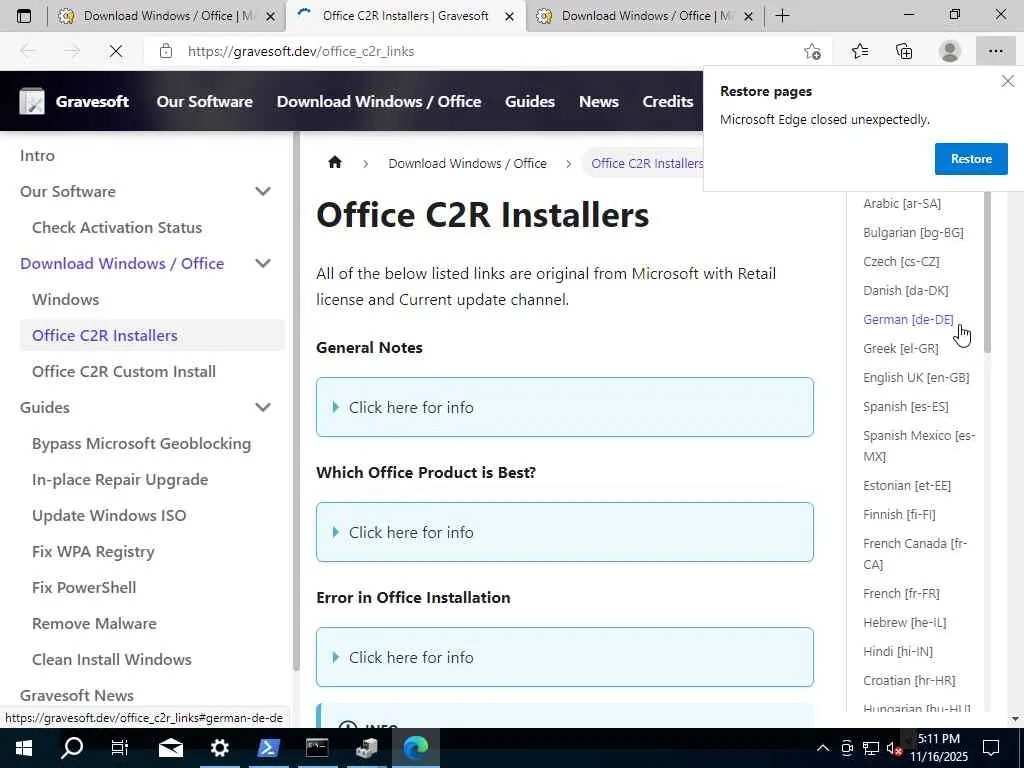The image size is (1024, 768).
Task: Click the muted volume tray icon
Action: coord(894,748)
